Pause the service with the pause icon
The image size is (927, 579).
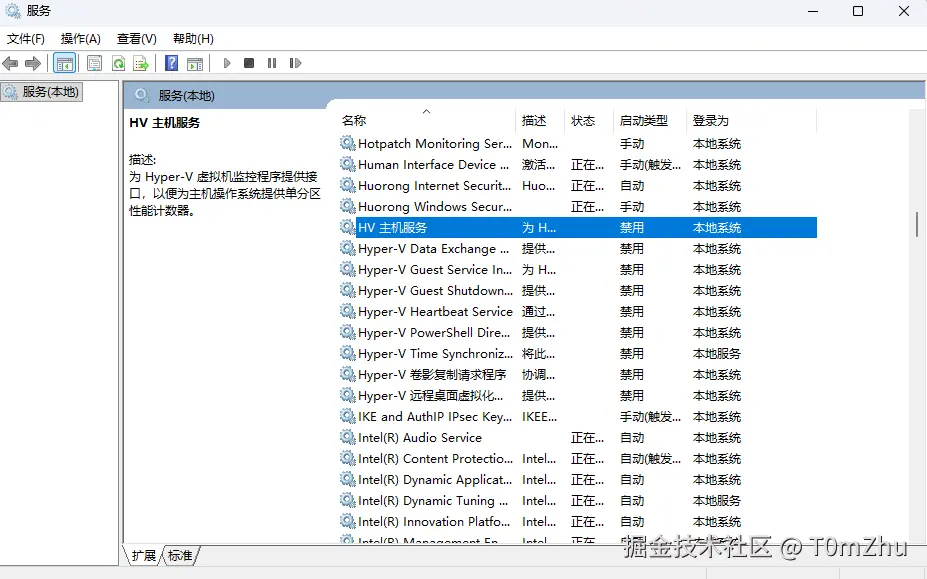pos(272,63)
